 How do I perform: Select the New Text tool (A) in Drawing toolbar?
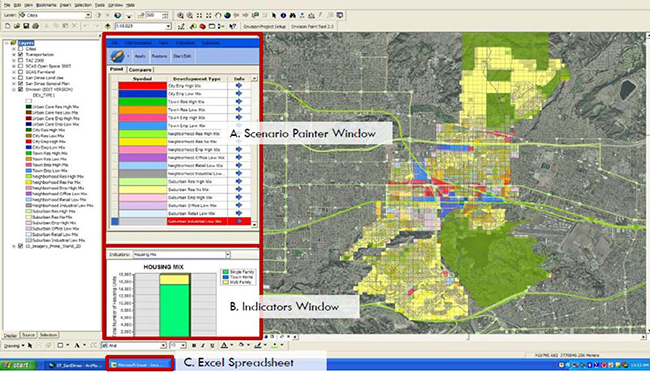click(77, 345)
